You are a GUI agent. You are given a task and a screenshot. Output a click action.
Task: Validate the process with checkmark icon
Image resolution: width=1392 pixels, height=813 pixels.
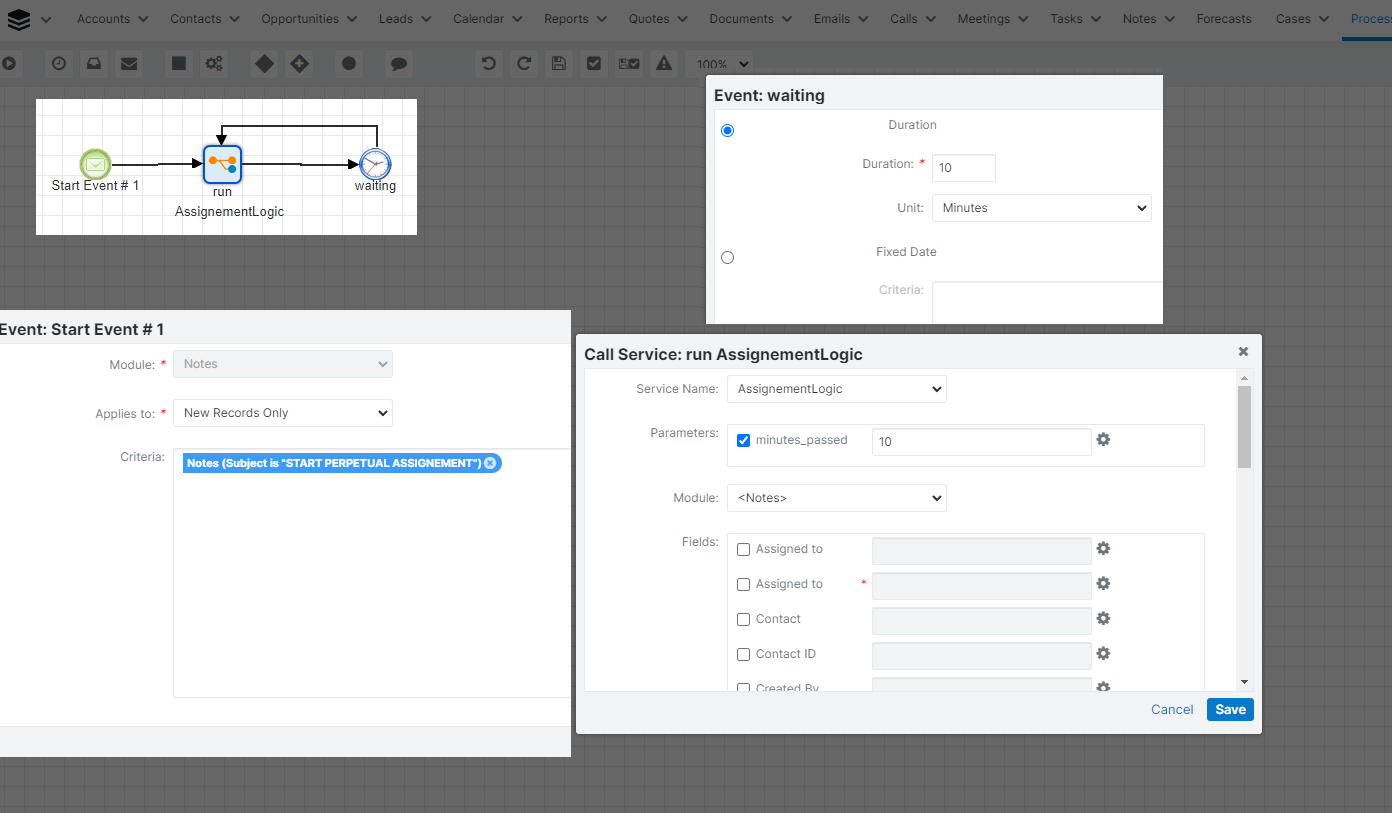[594, 63]
